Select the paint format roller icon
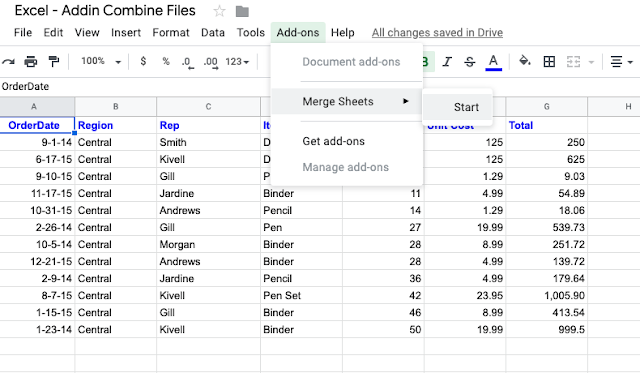Viewport: 640px width, 373px height. click(53, 62)
